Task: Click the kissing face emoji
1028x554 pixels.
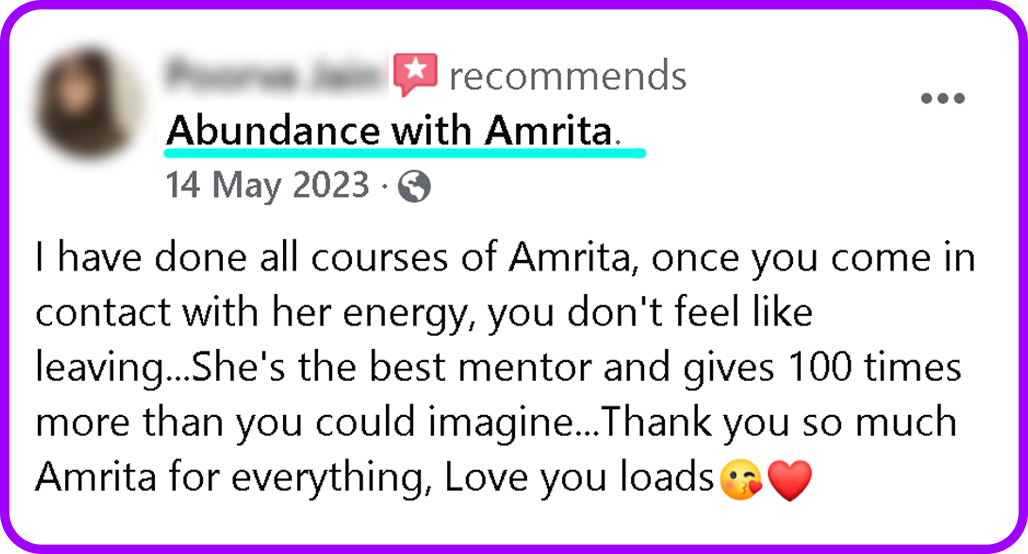Action: (x=741, y=481)
